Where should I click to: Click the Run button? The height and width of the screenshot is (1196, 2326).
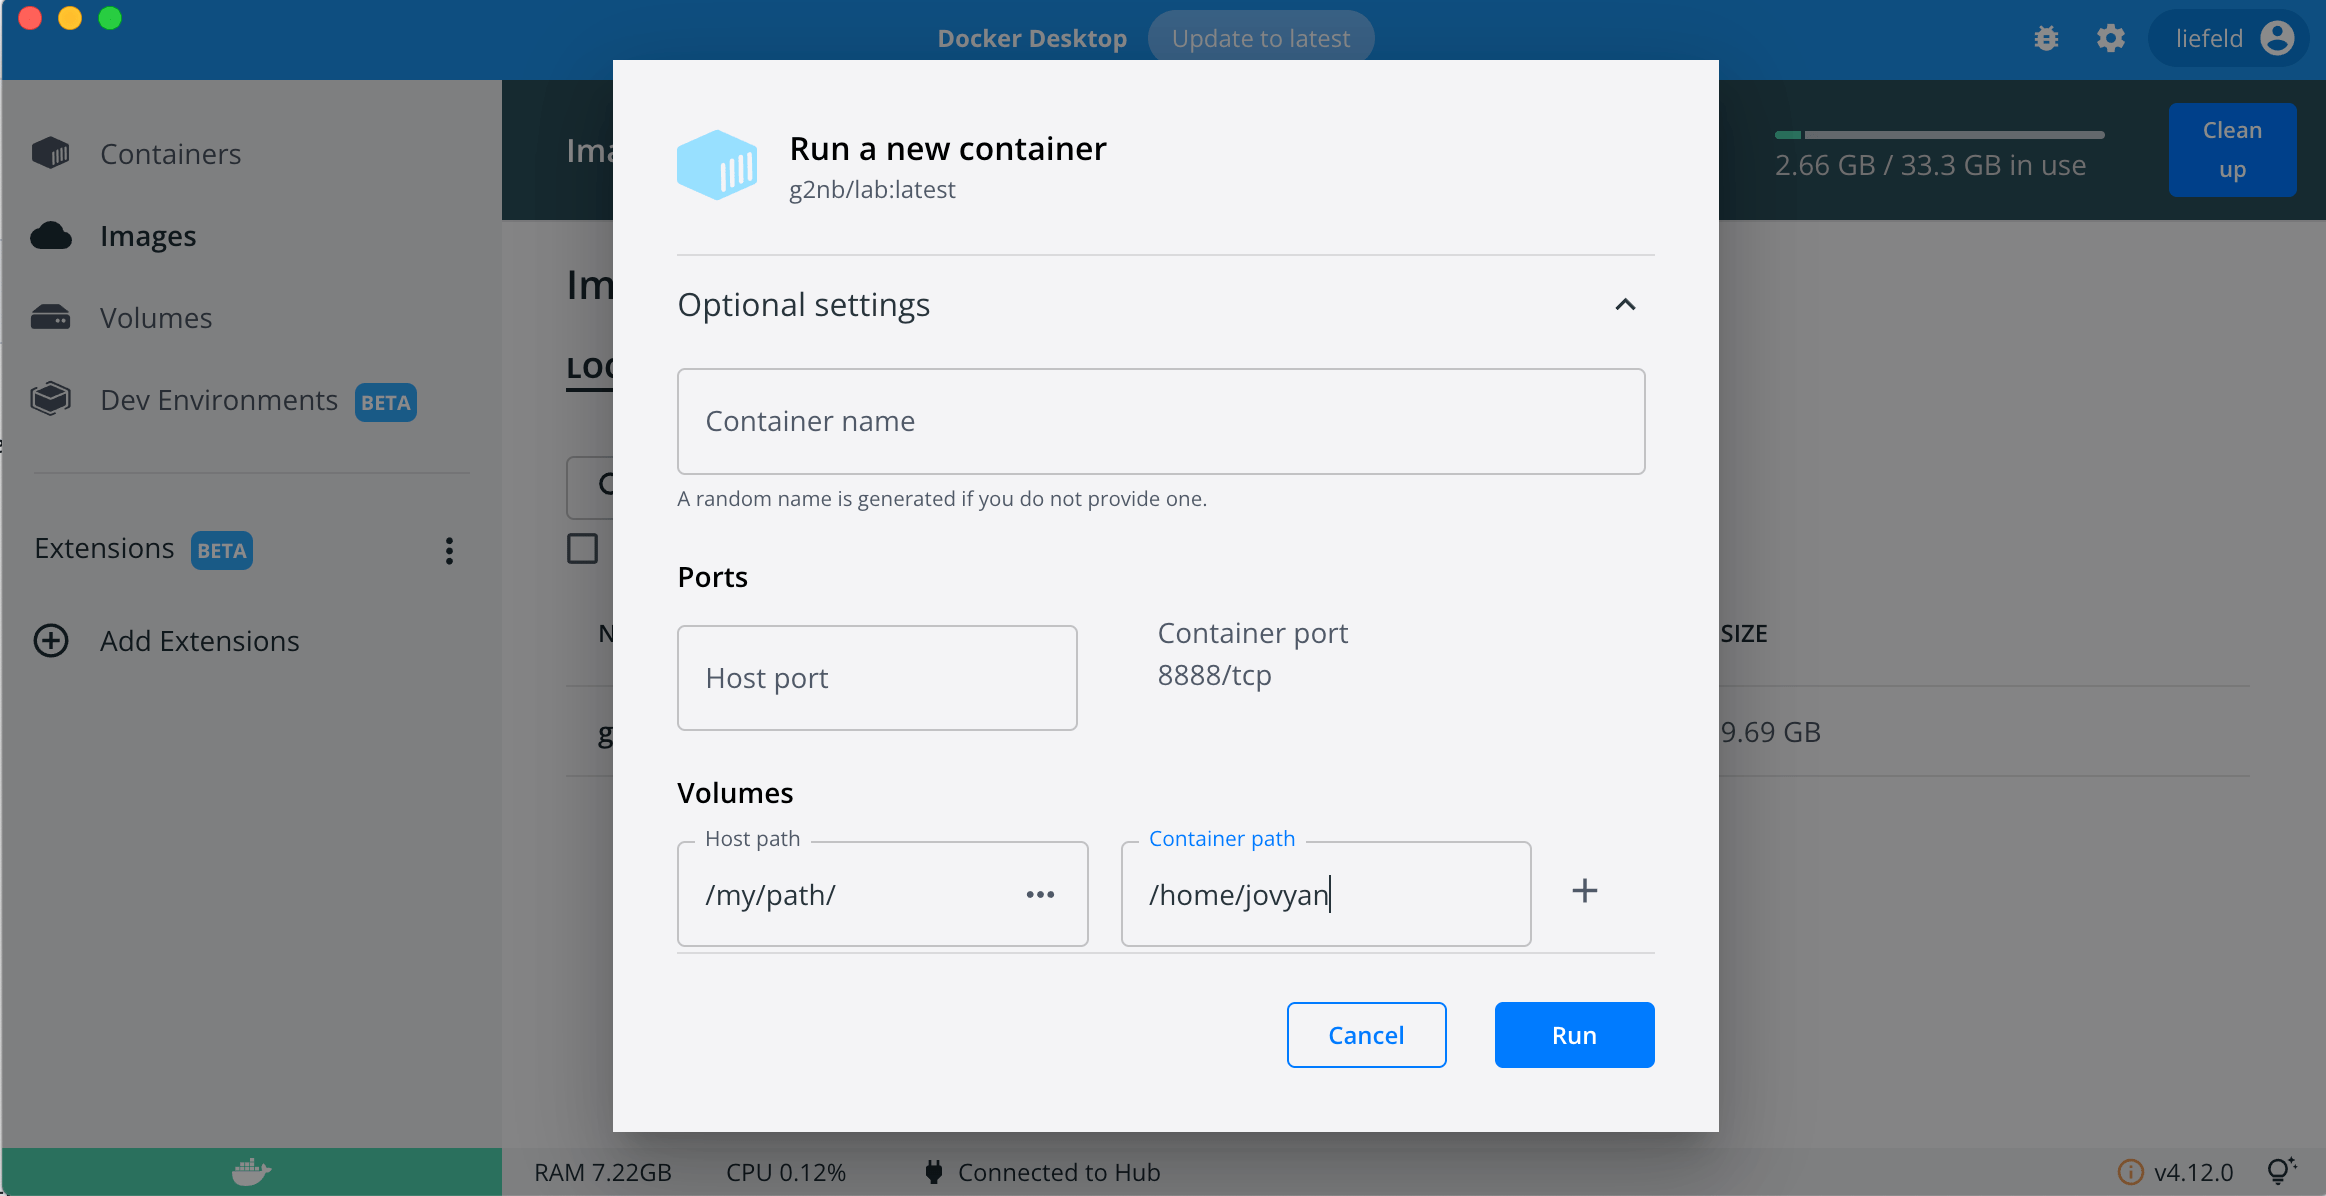[x=1574, y=1035]
